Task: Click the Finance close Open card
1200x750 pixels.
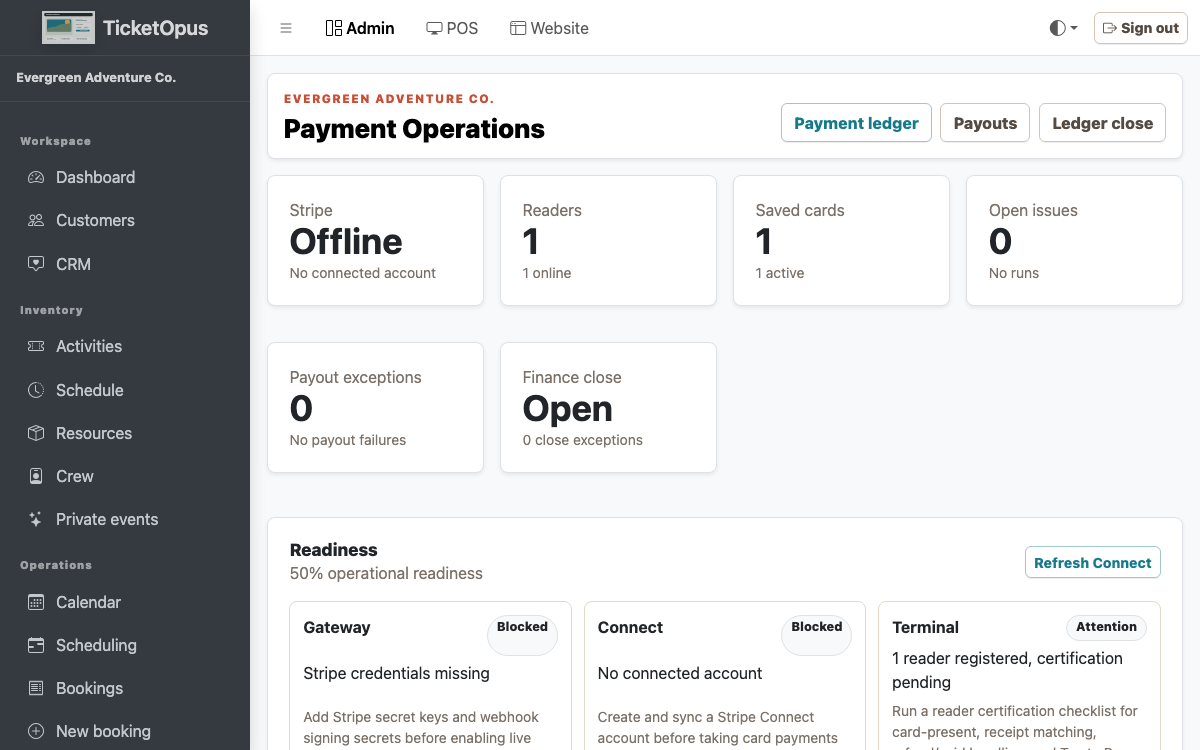Action: (608, 407)
